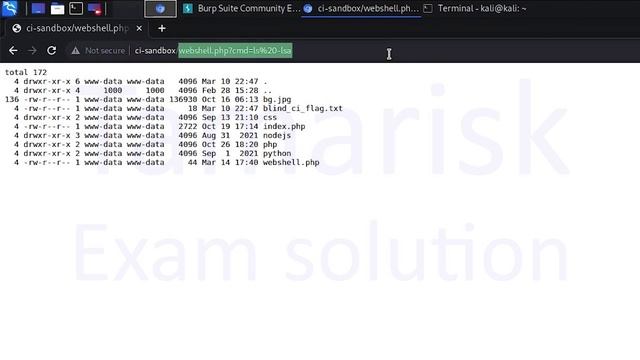
Task: Open the Kali dragon applications menu
Action: point(9,8)
